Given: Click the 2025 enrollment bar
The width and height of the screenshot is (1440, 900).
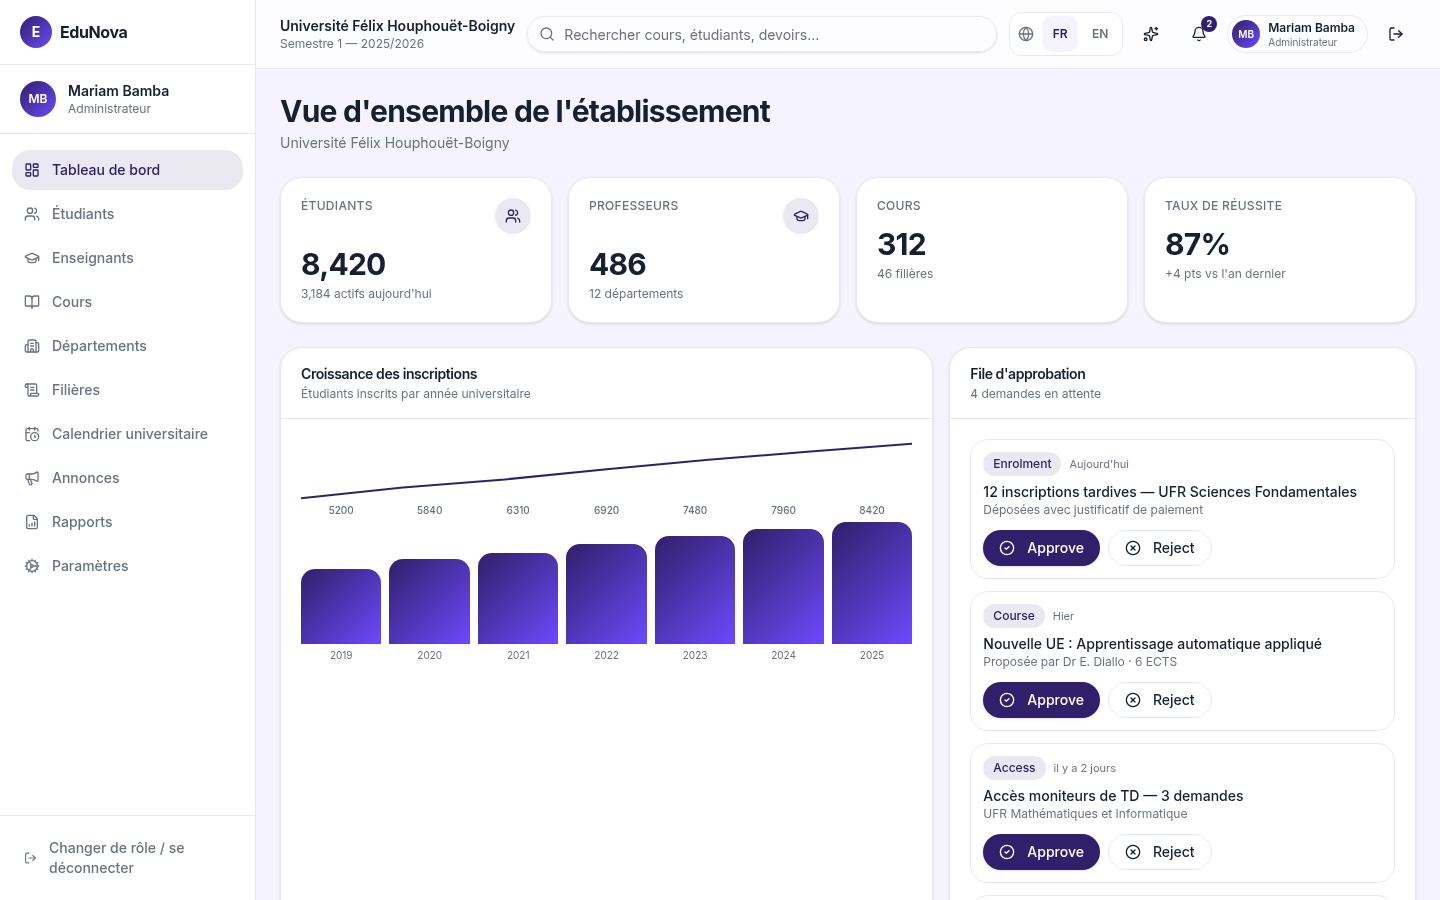Looking at the screenshot, I should [872, 583].
